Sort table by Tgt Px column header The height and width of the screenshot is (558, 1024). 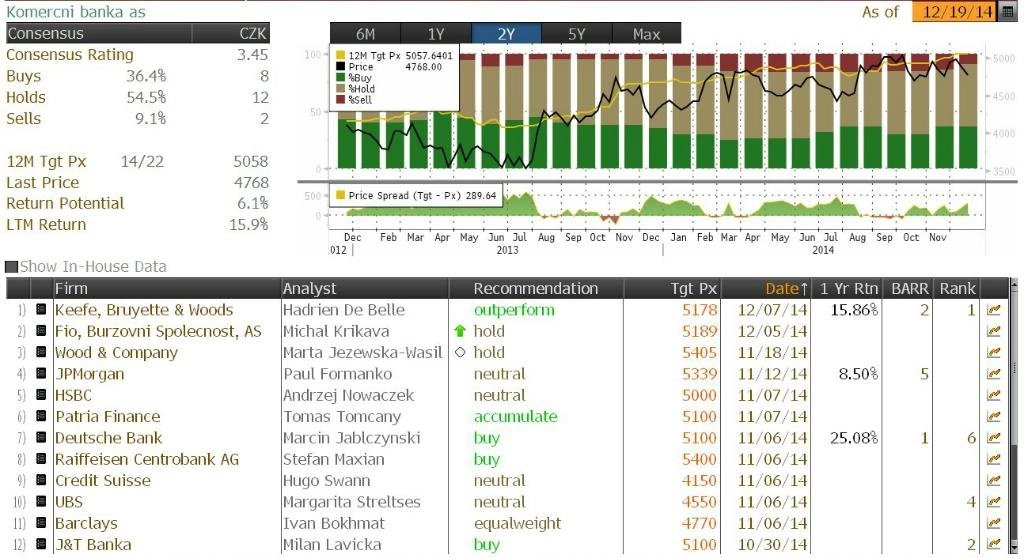click(672, 288)
